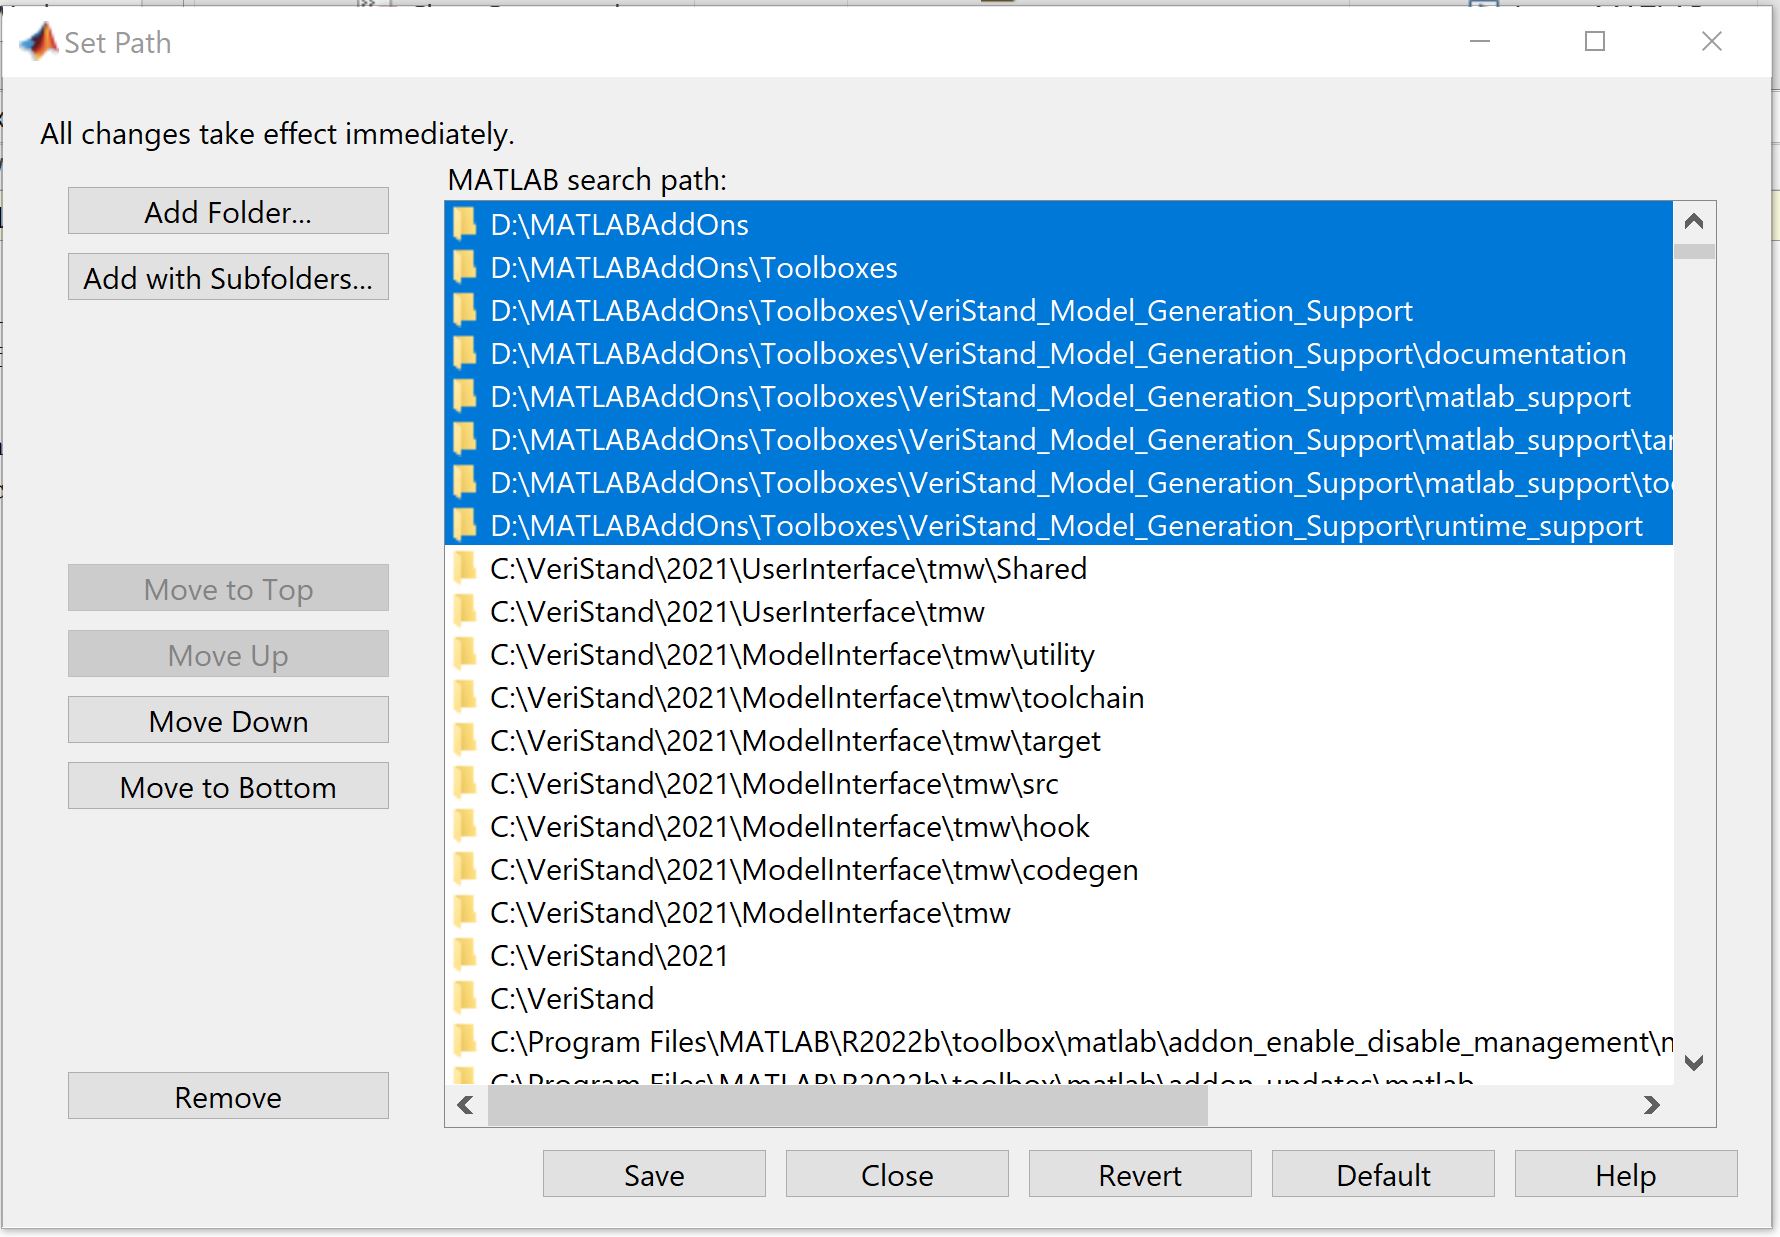
Task: Click folder icon for ModelInterface\tmw\utility
Action: [465, 654]
